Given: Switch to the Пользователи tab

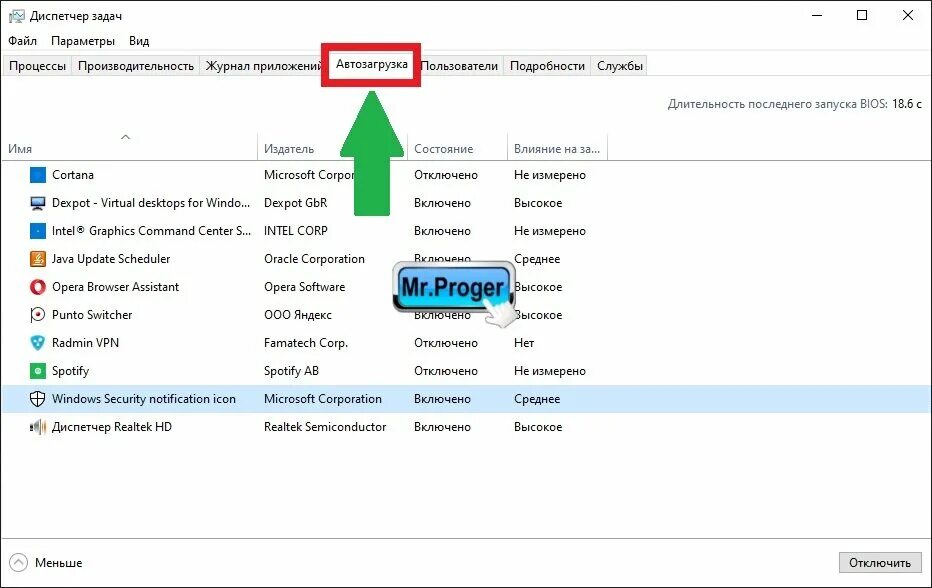Looking at the screenshot, I should pos(459,66).
